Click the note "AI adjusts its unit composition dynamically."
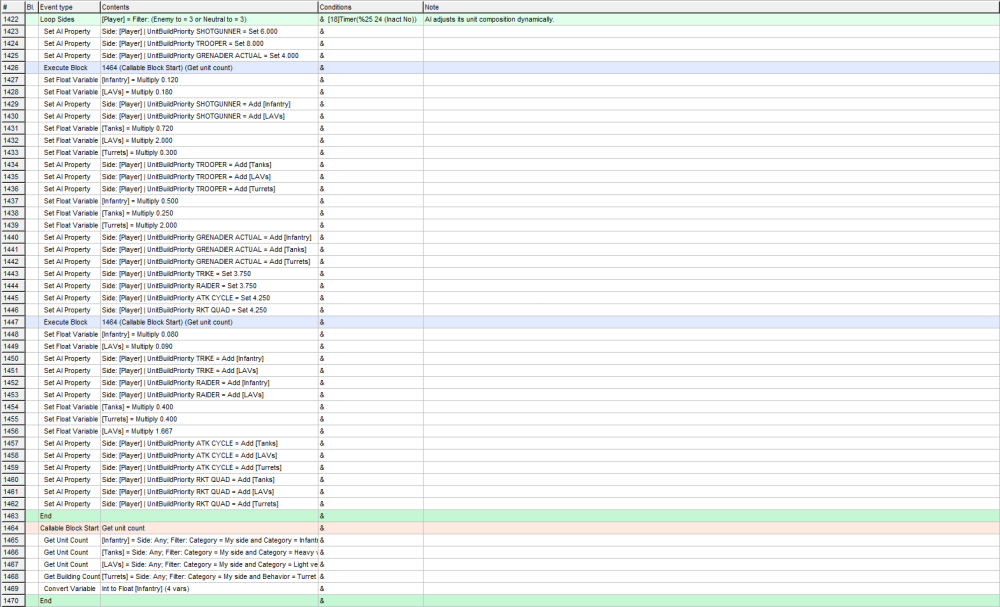 click(x=490, y=19)
